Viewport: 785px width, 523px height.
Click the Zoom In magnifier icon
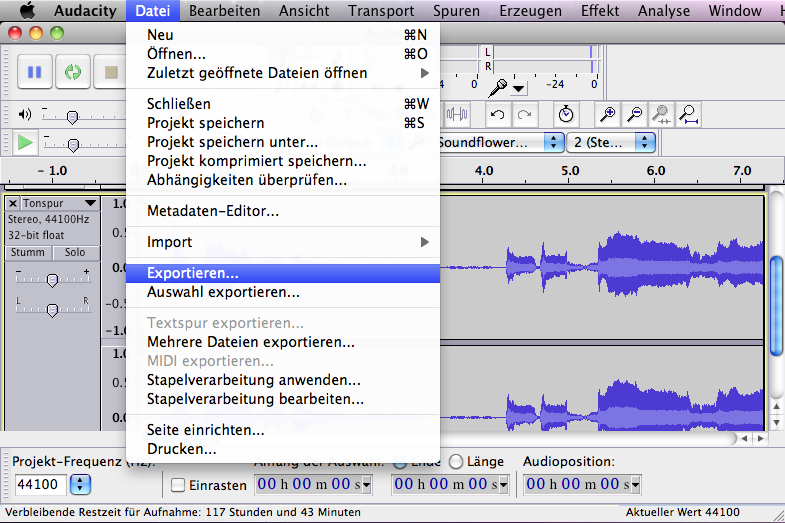tap(607, 114)
